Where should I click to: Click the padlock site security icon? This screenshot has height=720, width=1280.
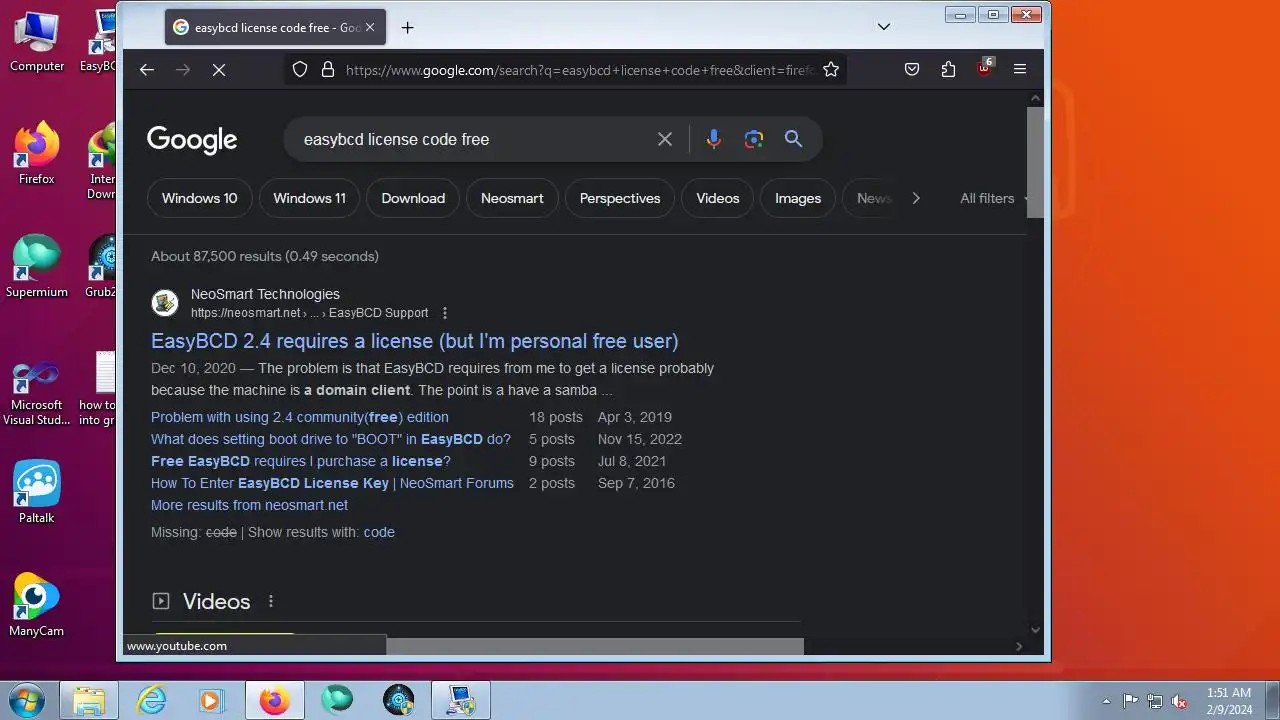click(x=327, y=70)
